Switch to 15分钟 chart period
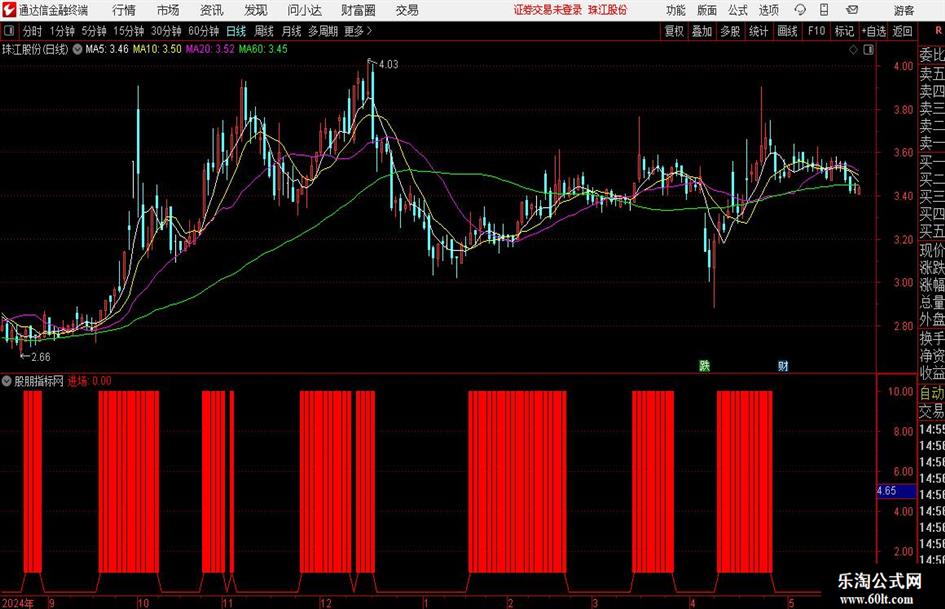This screenshot has height=609, width=945. click(x=128, y=31)
